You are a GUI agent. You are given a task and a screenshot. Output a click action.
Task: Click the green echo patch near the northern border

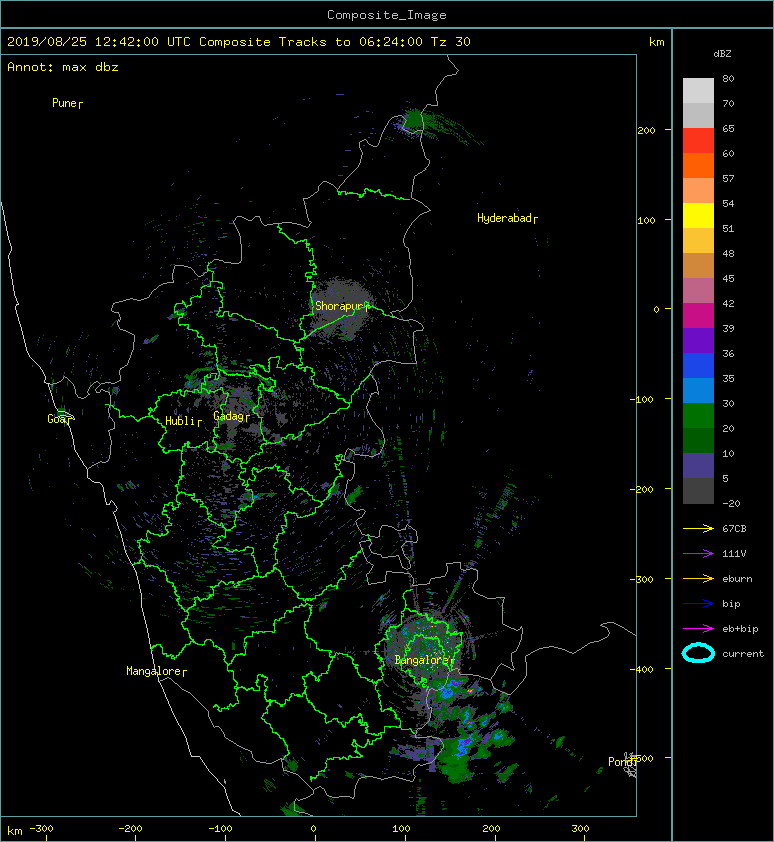(x=414, y=119)
